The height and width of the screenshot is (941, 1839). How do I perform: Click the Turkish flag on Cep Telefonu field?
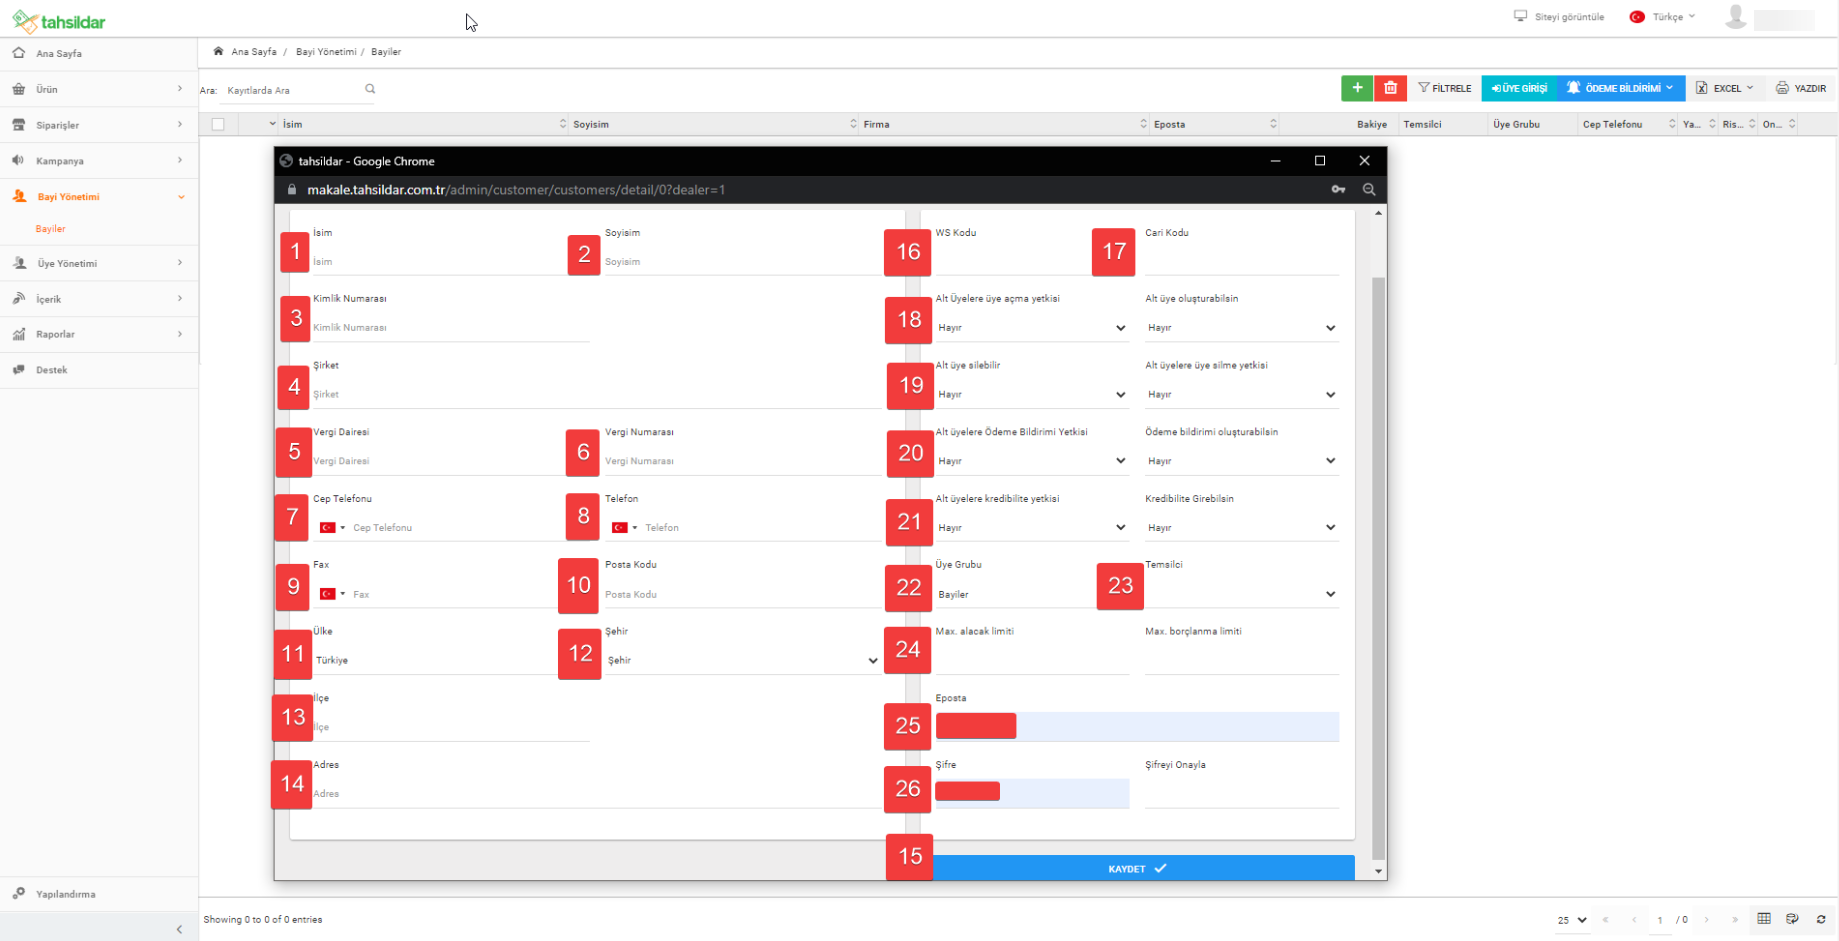(327, 527)
